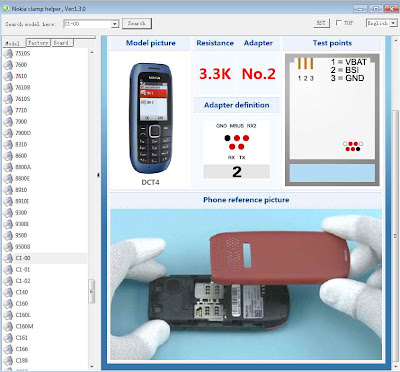Switch to the Model tab
The width and height of the screenshot is (400, 372).
point(13,43)
